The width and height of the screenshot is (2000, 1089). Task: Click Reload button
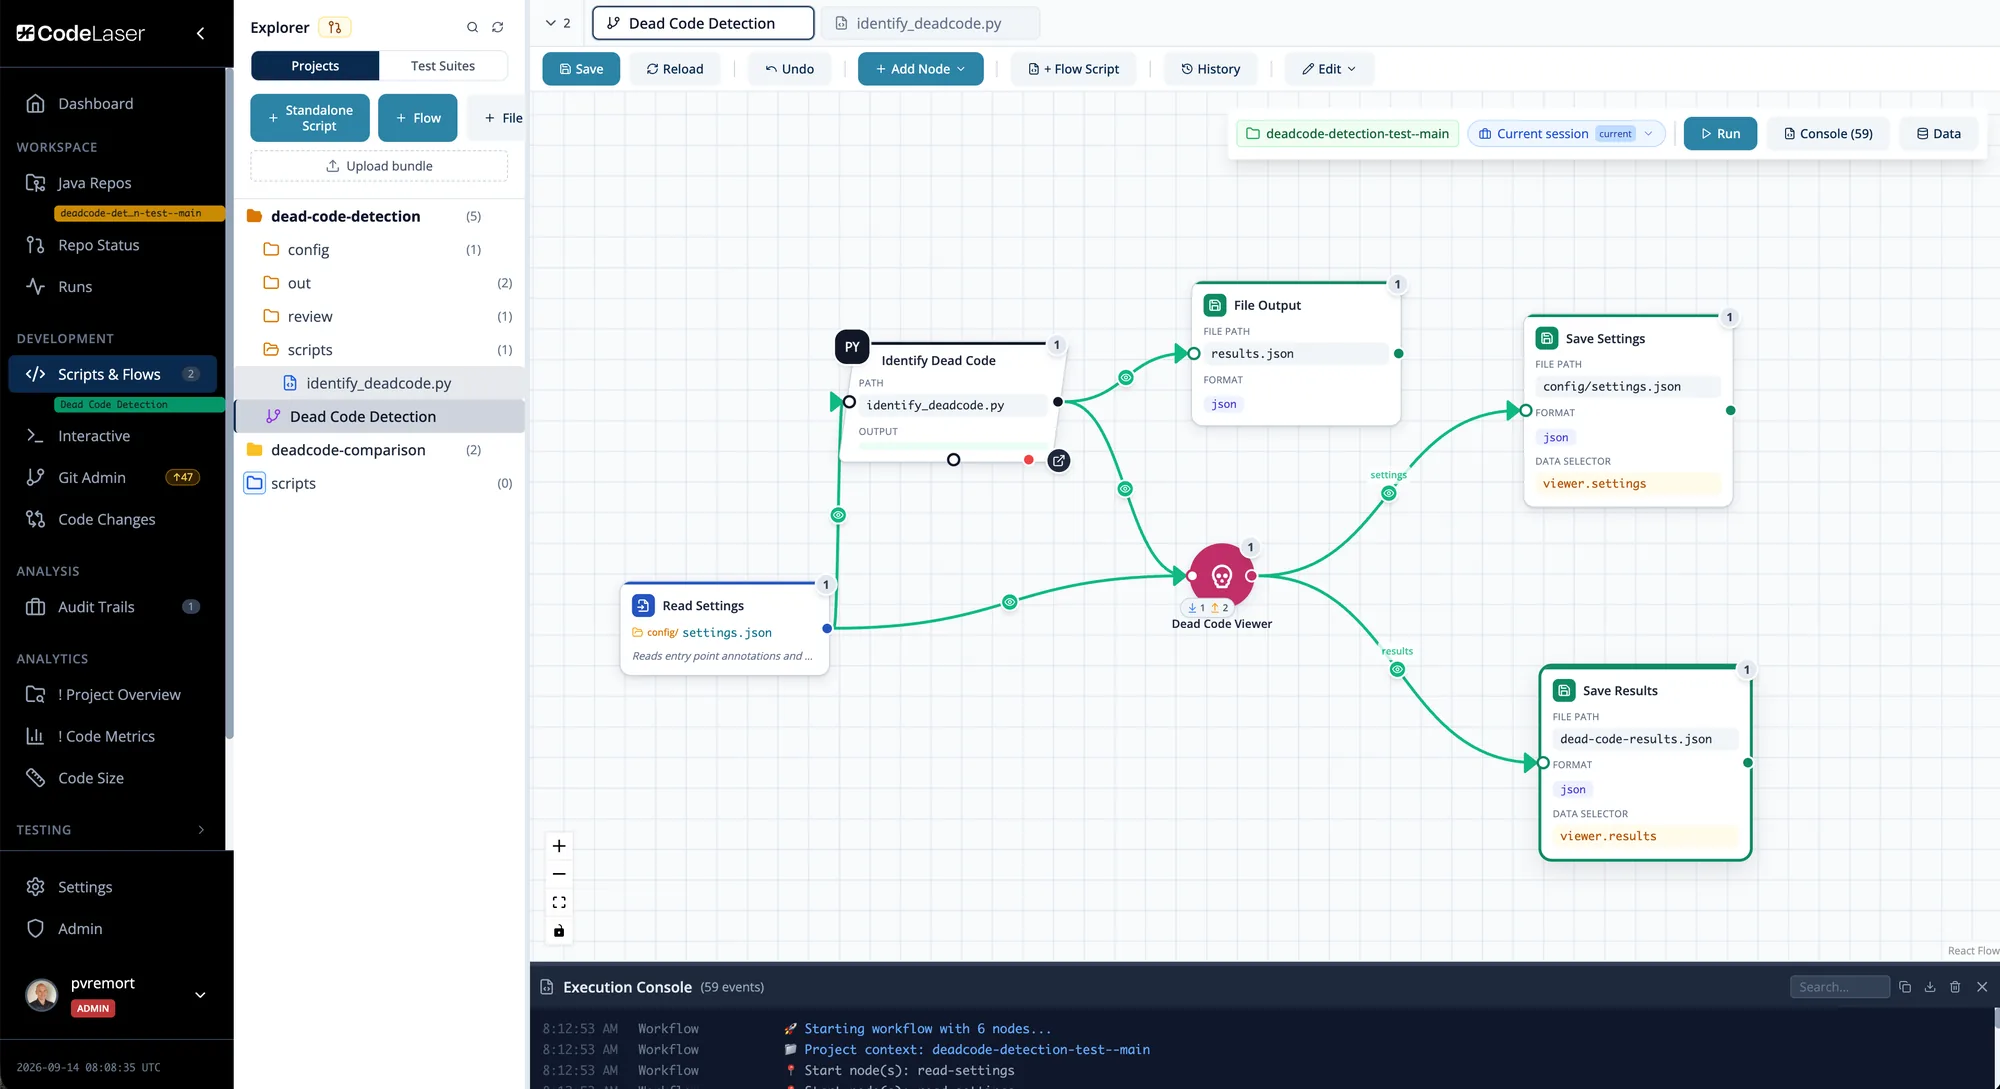(x=675, y=69)
